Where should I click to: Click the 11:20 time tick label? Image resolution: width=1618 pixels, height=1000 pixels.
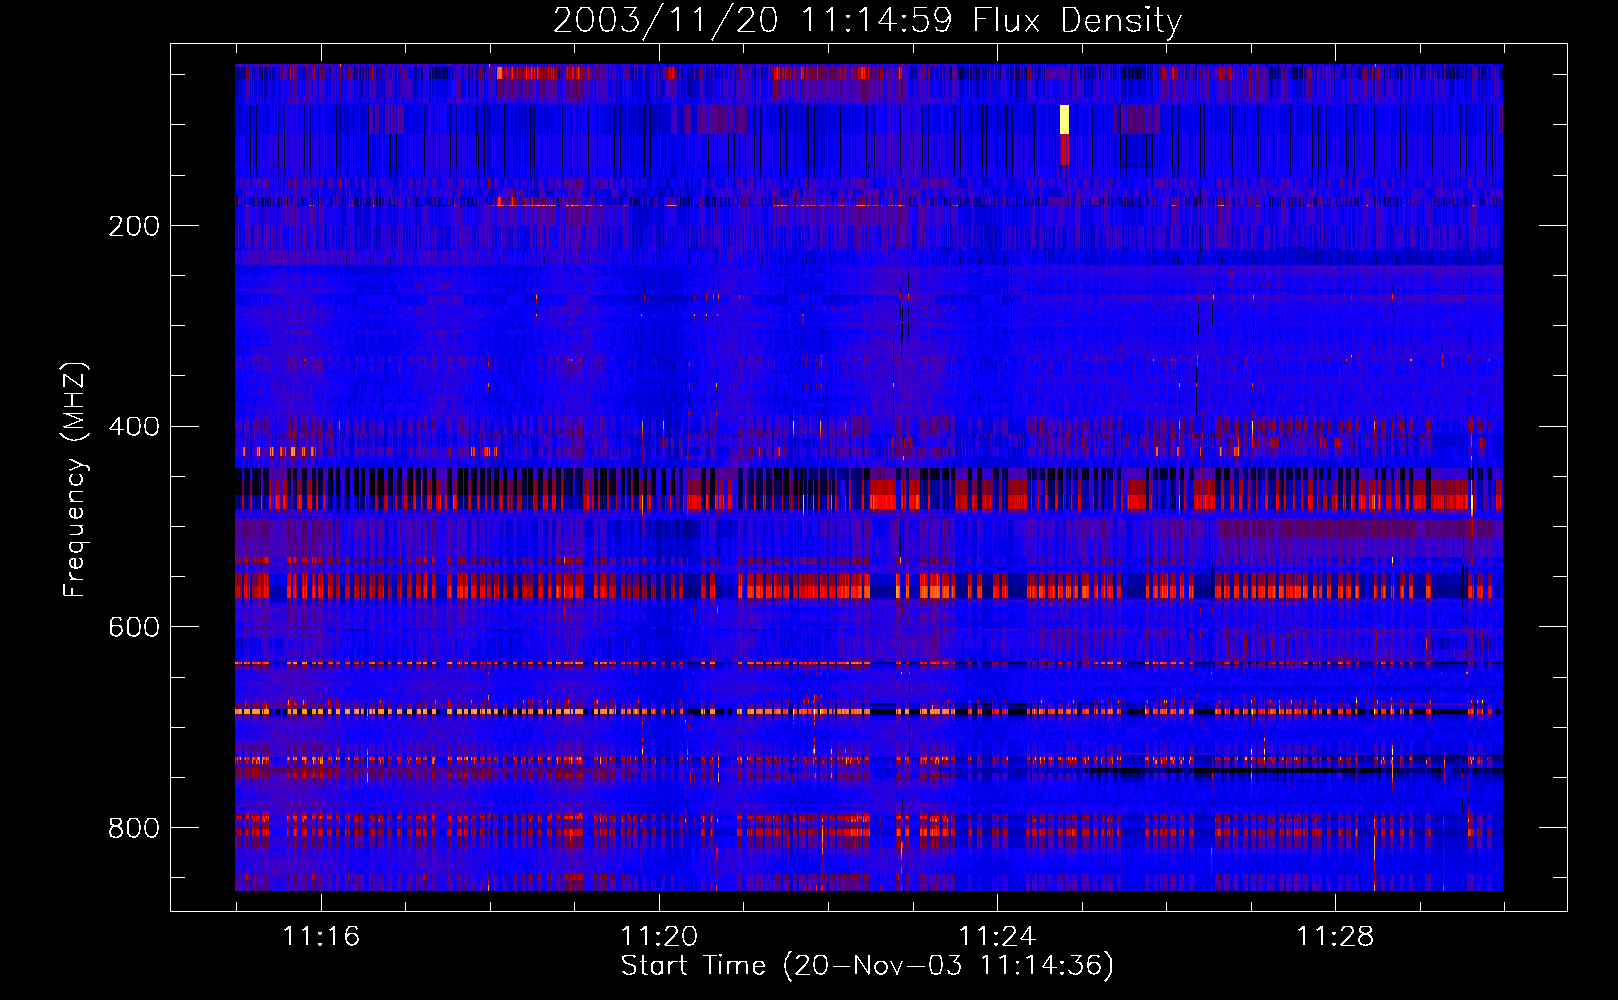coord(659,937)
